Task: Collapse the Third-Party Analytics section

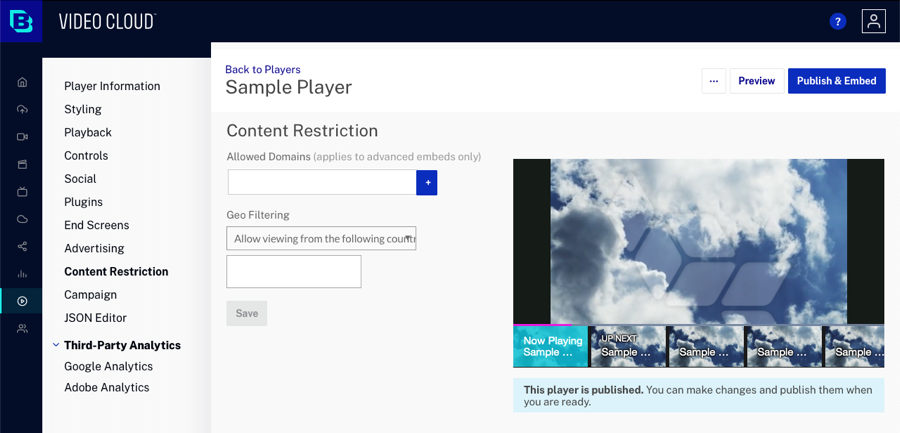Action: 56,345
